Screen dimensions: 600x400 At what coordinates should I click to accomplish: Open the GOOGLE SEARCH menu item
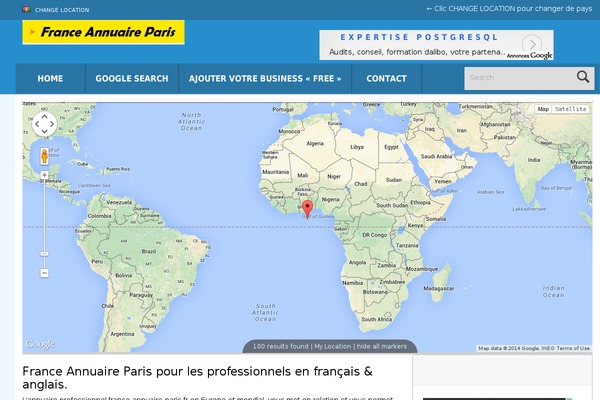(132, 78)
